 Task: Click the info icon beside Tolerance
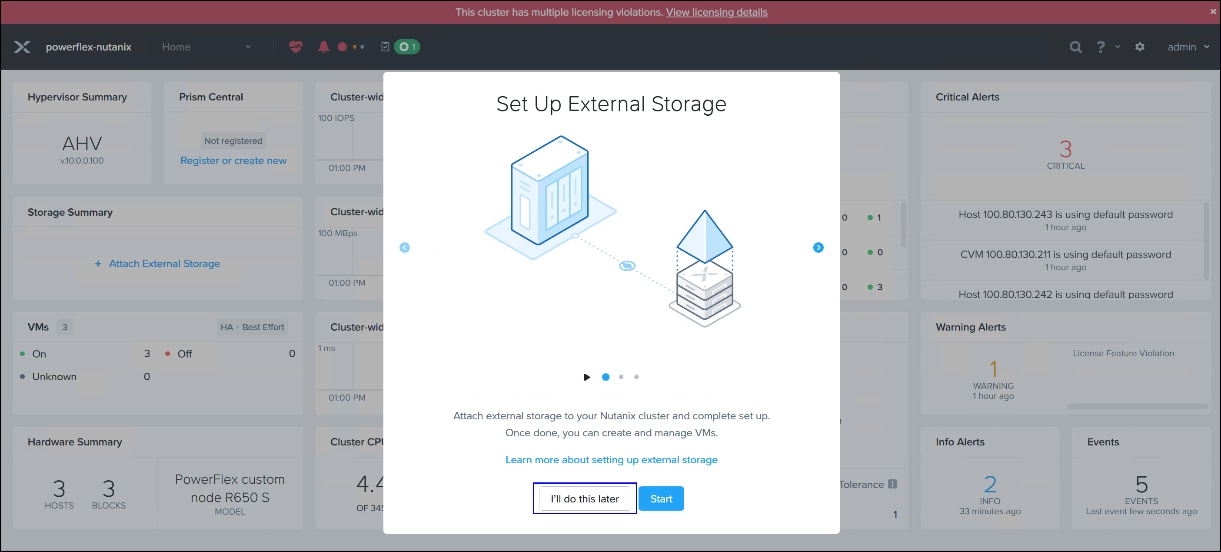click(892, 484)
